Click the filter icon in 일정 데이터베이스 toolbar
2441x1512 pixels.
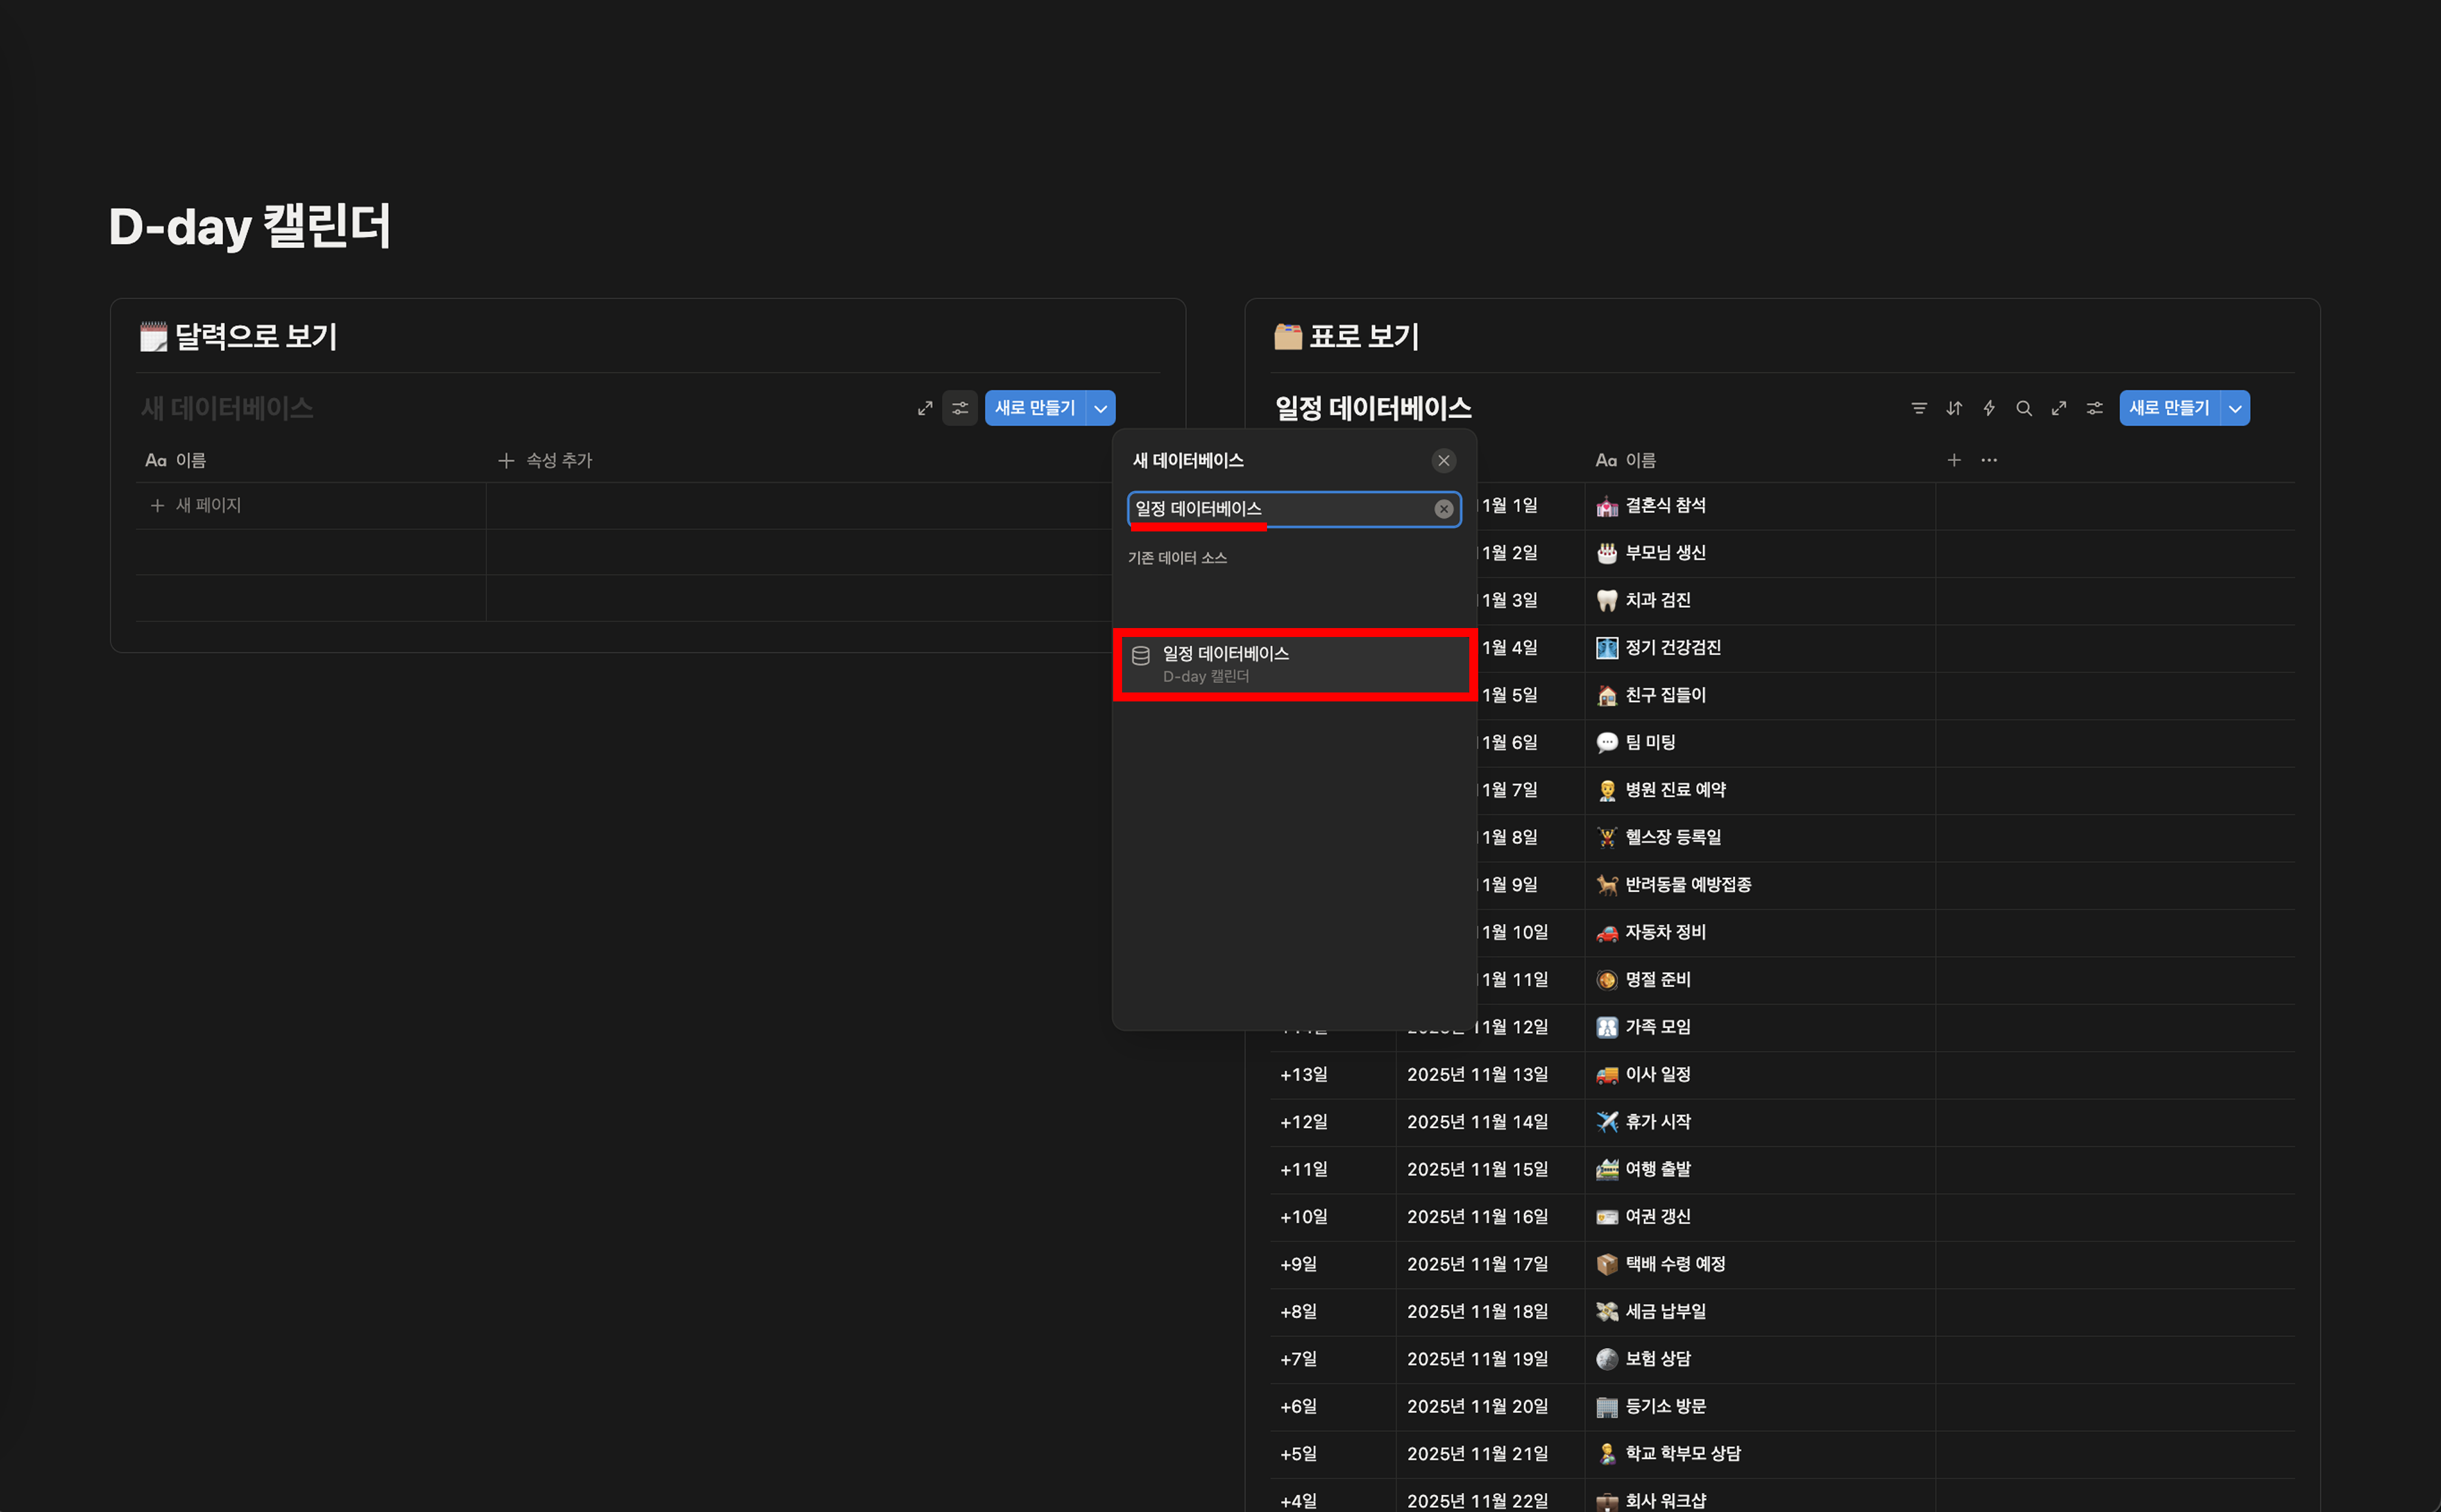tap(1918, 408)
